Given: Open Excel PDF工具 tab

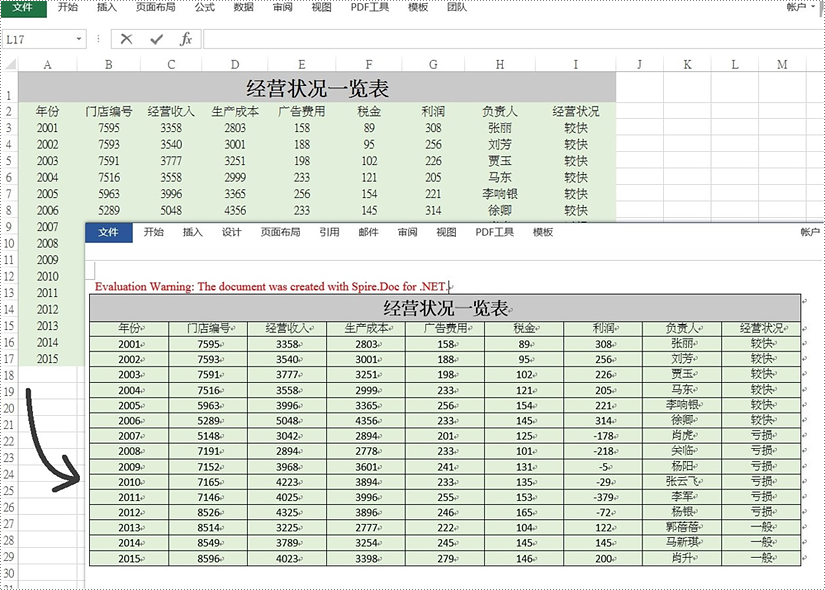Looking at the screenshot, I should click(x=370, y=7).
